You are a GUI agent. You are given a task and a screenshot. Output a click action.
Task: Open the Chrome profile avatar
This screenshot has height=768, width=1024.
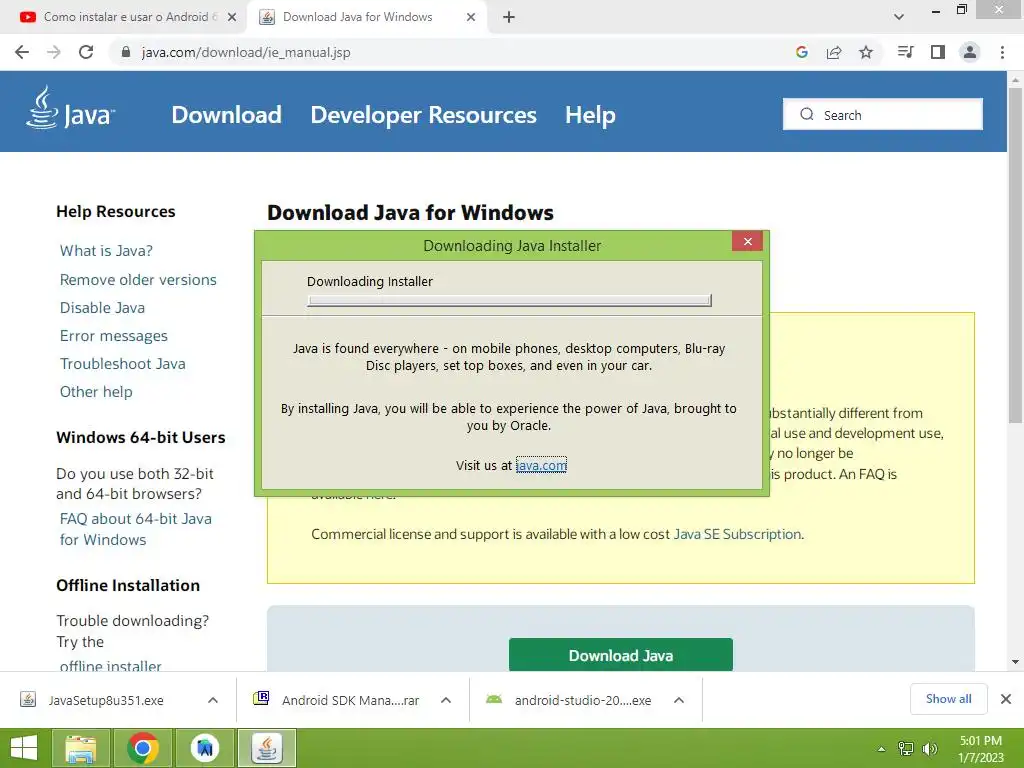970,52
